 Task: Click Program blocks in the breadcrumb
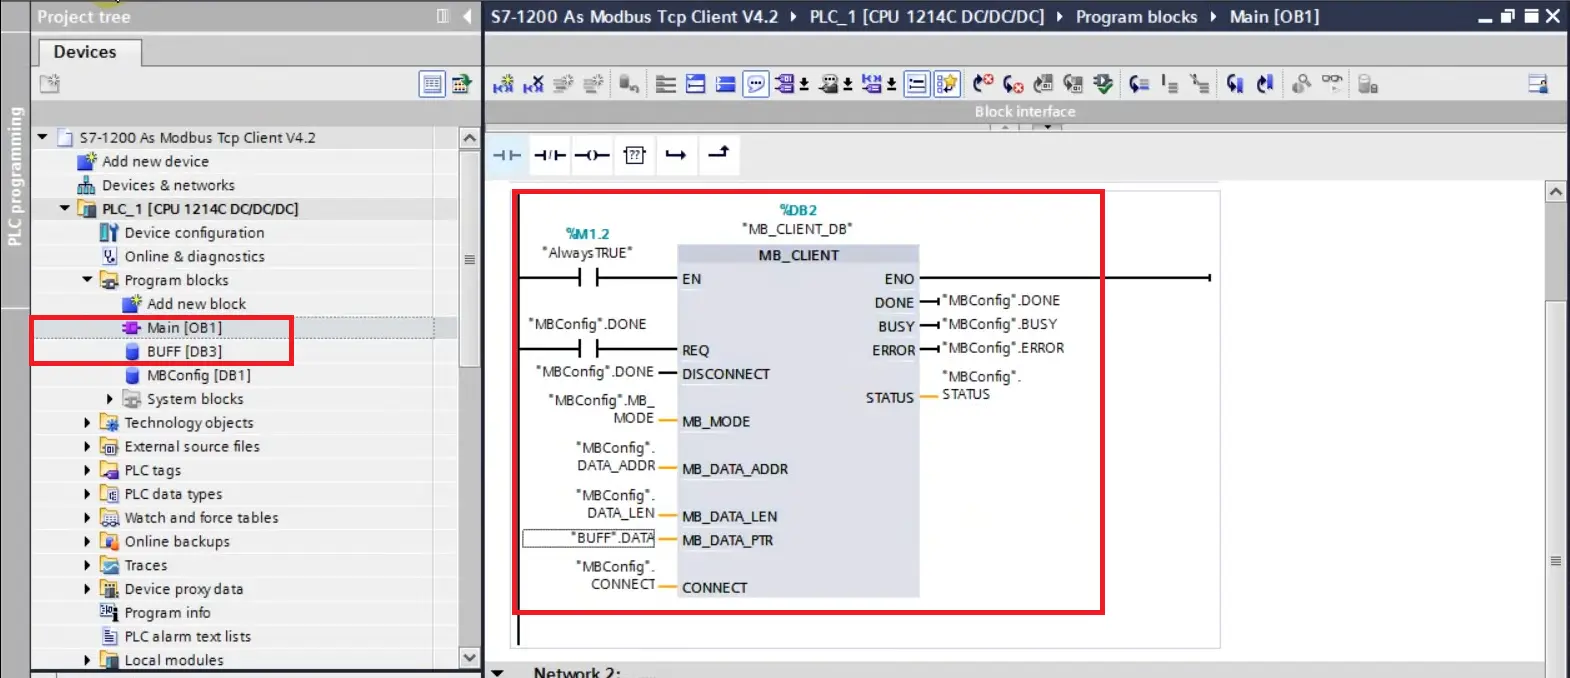click(x=1136, y=16)
